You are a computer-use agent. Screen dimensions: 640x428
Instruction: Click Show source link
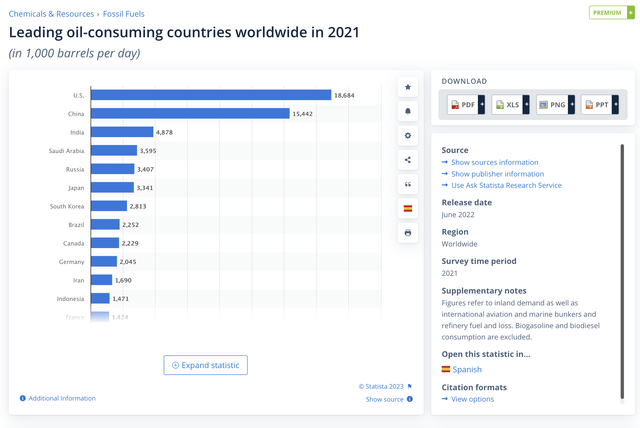tap(384, 399)
